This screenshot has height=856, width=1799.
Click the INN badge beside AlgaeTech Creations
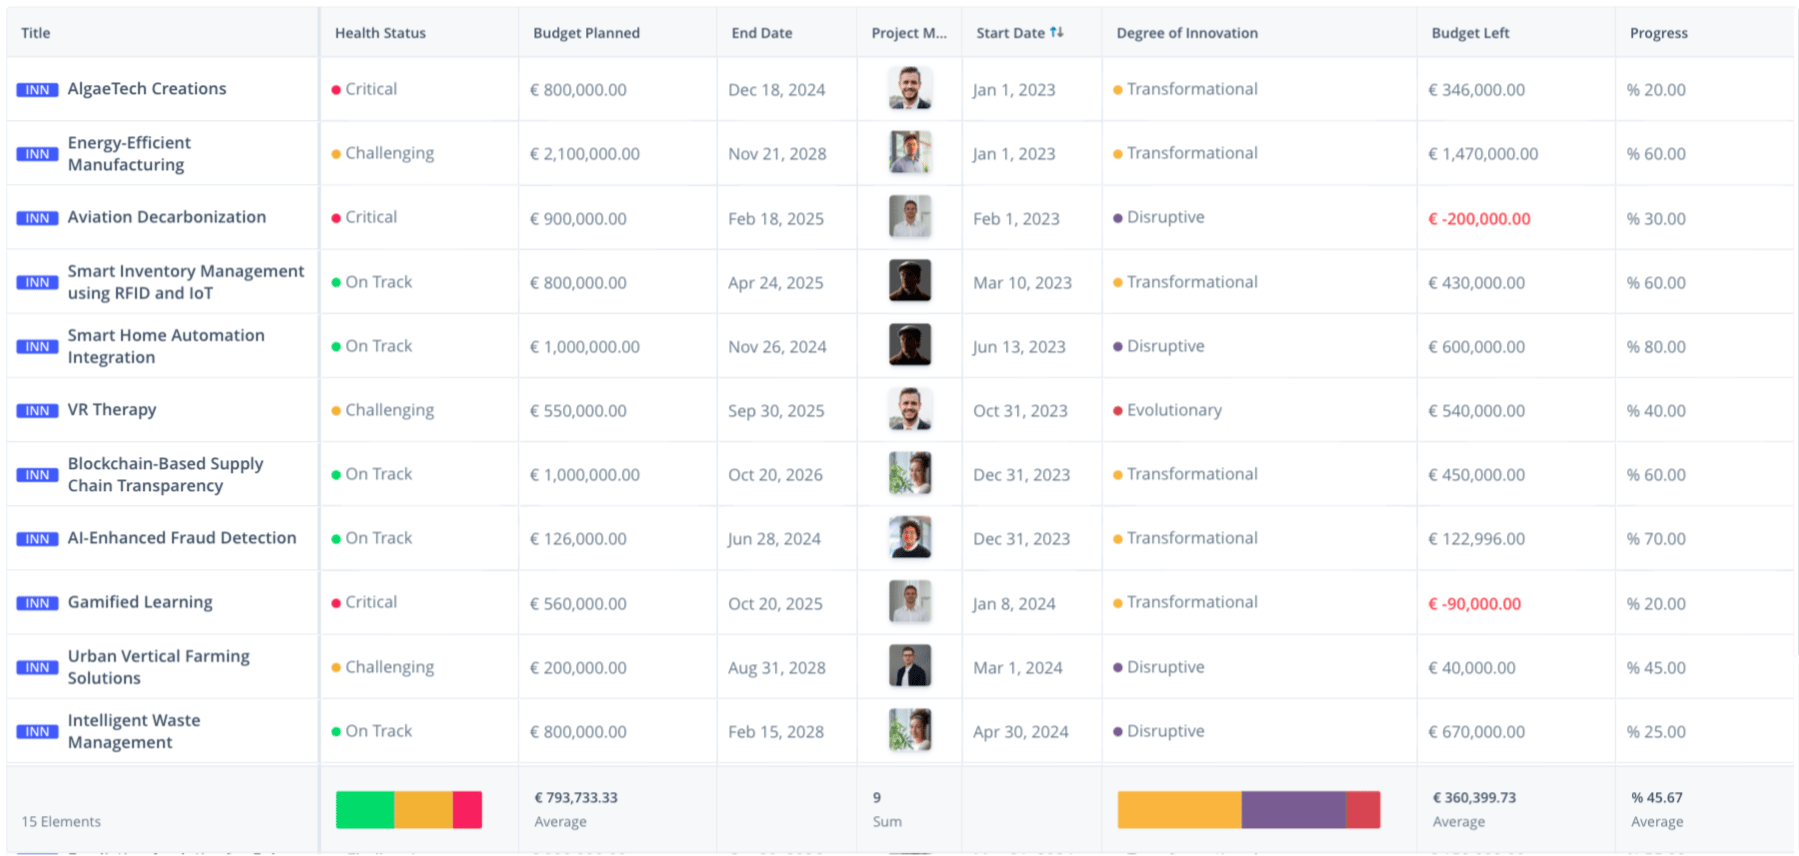pos(37,90)
